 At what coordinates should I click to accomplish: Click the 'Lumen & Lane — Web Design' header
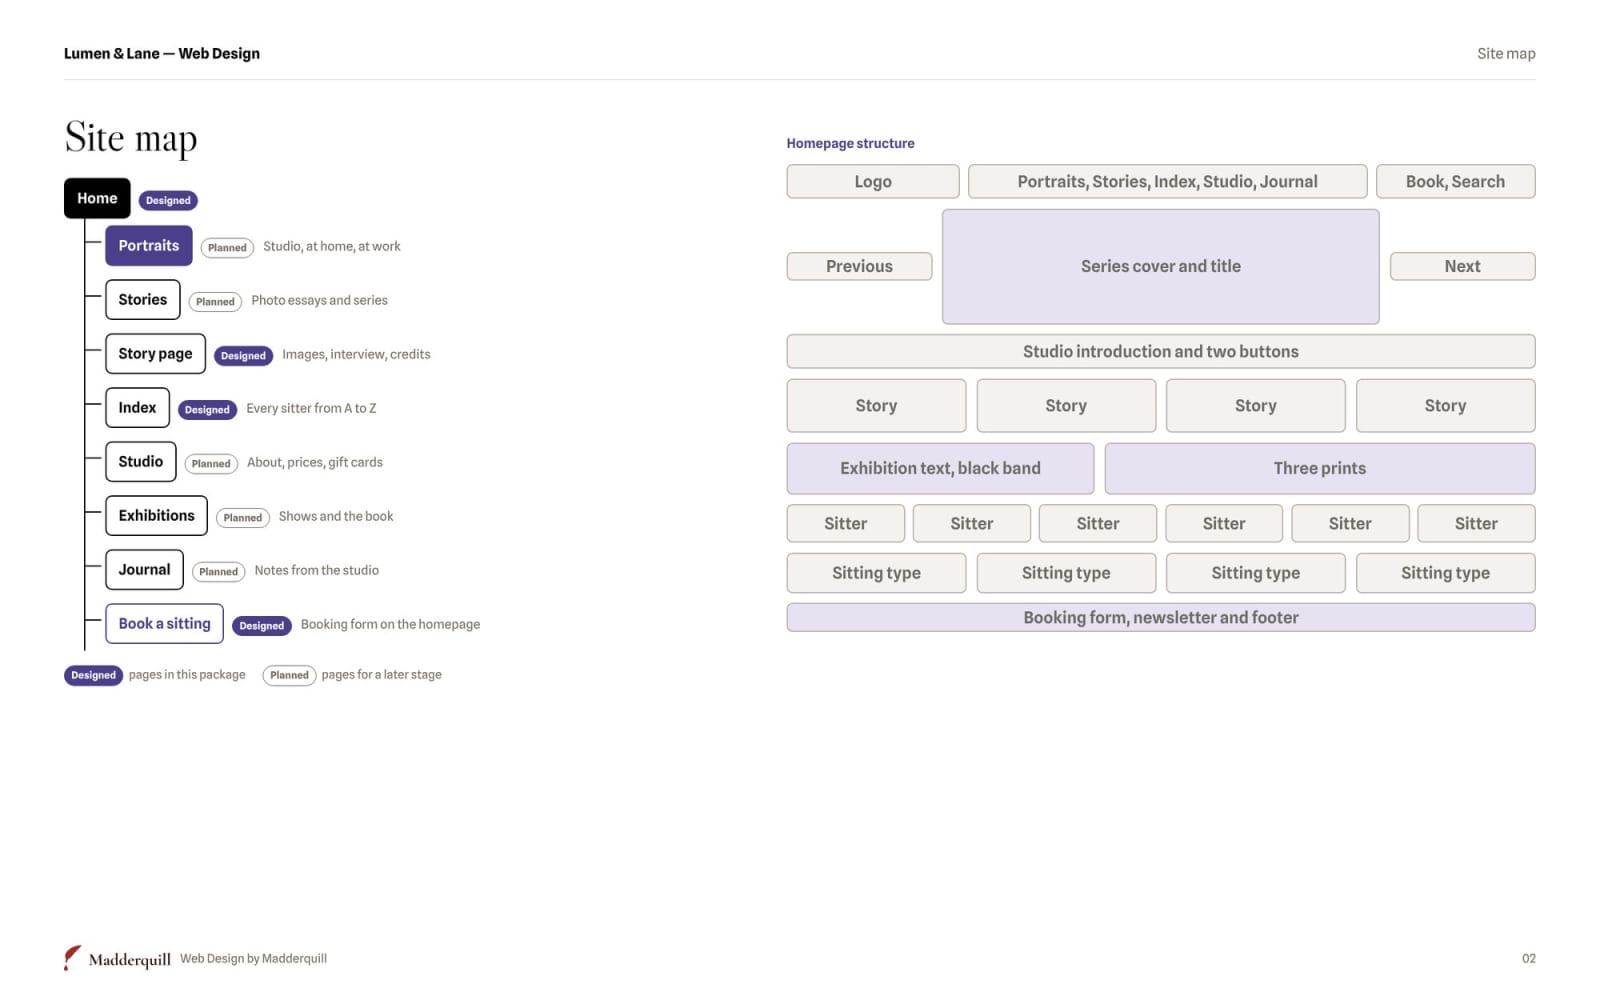(162, 54)
